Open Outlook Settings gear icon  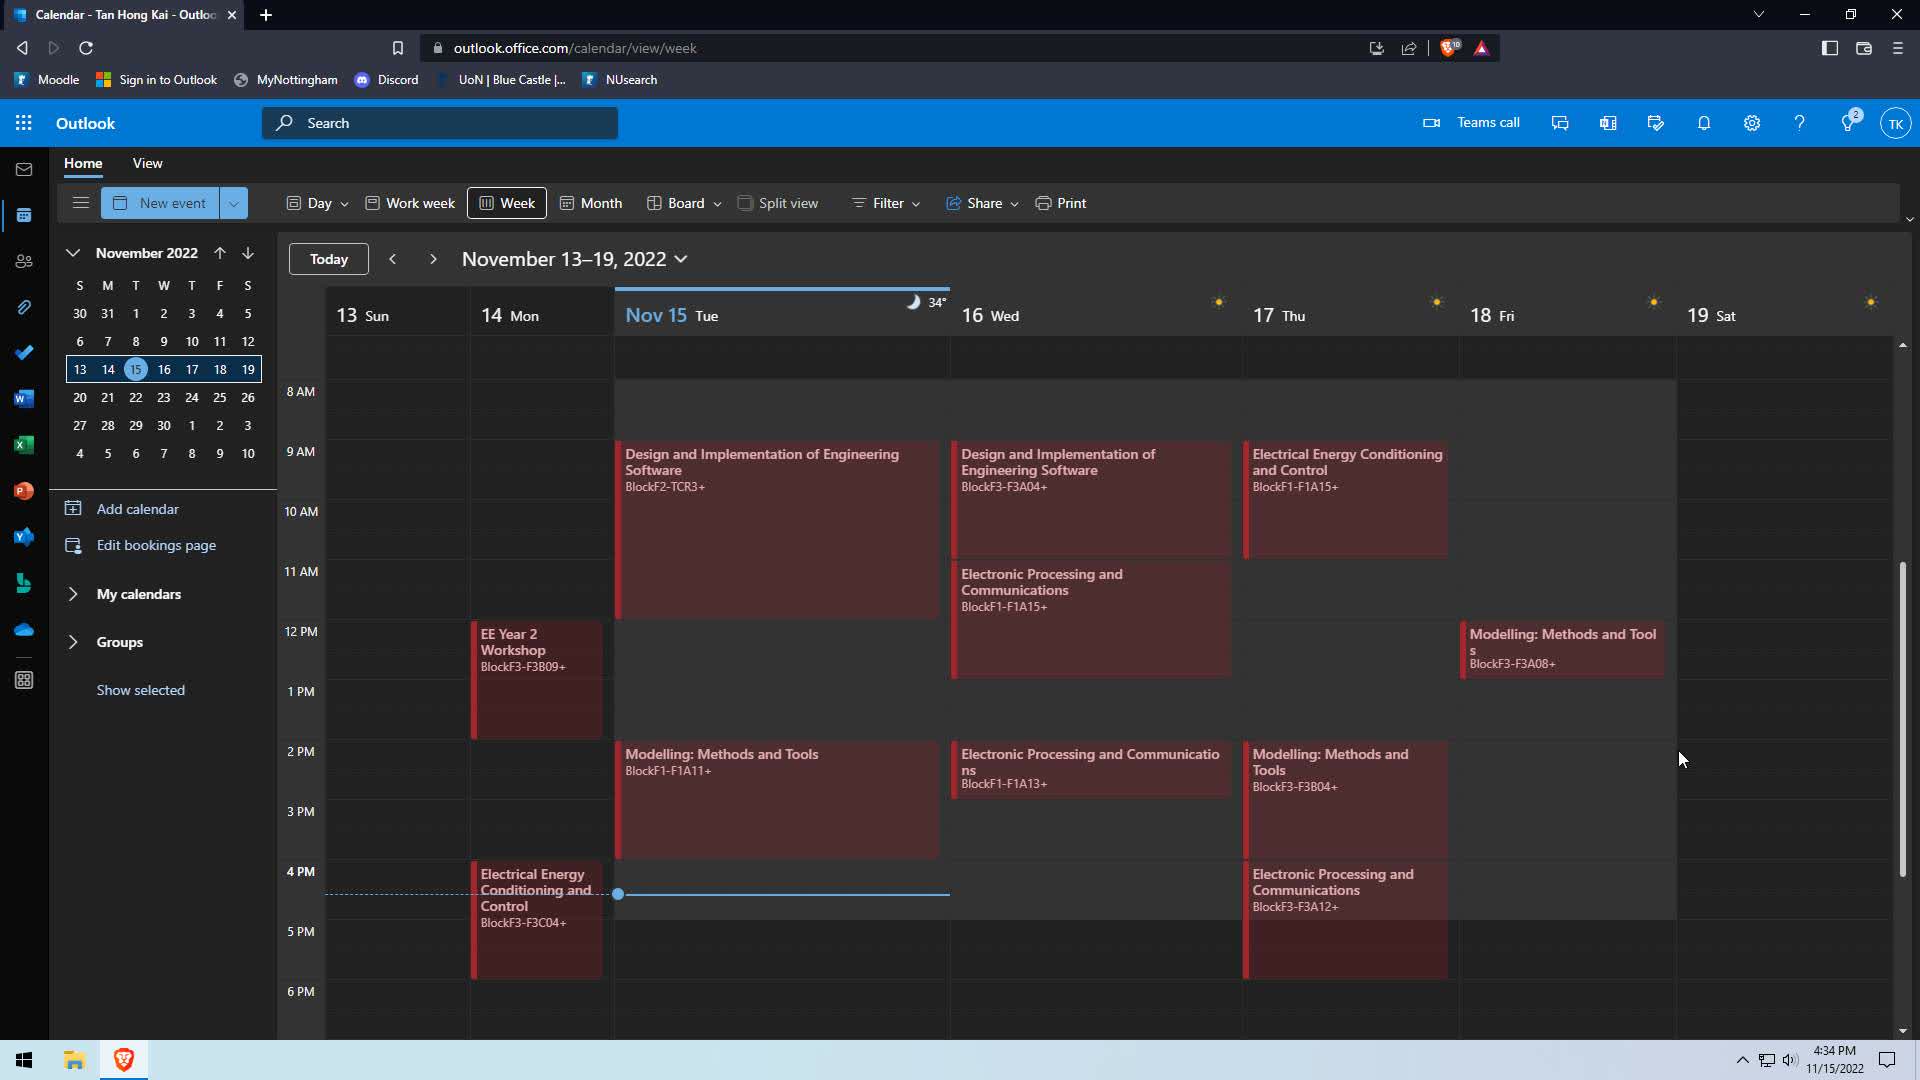[1752, 123]
